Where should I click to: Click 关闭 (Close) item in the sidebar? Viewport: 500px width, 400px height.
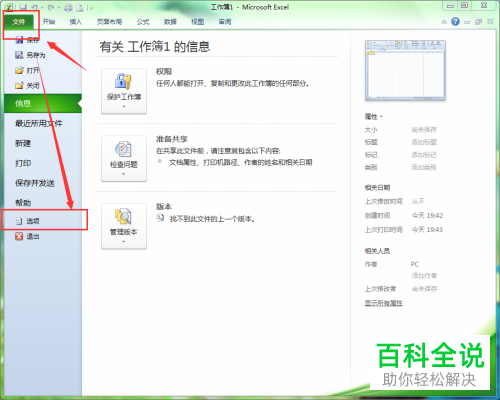click(x=27, y=86)
